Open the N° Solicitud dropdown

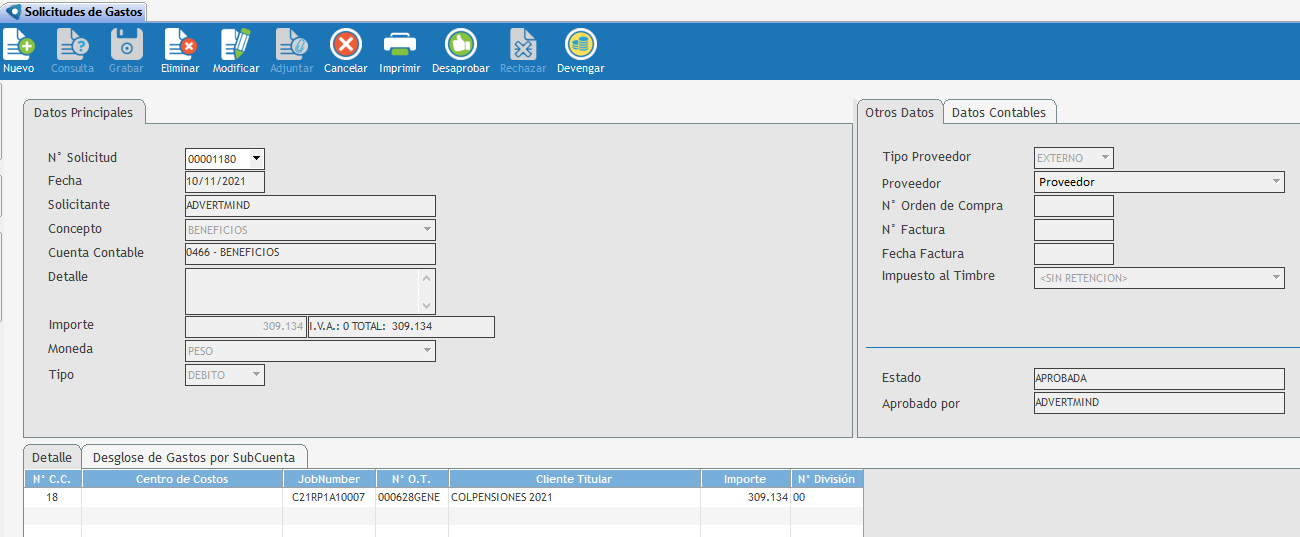[256, 158]
